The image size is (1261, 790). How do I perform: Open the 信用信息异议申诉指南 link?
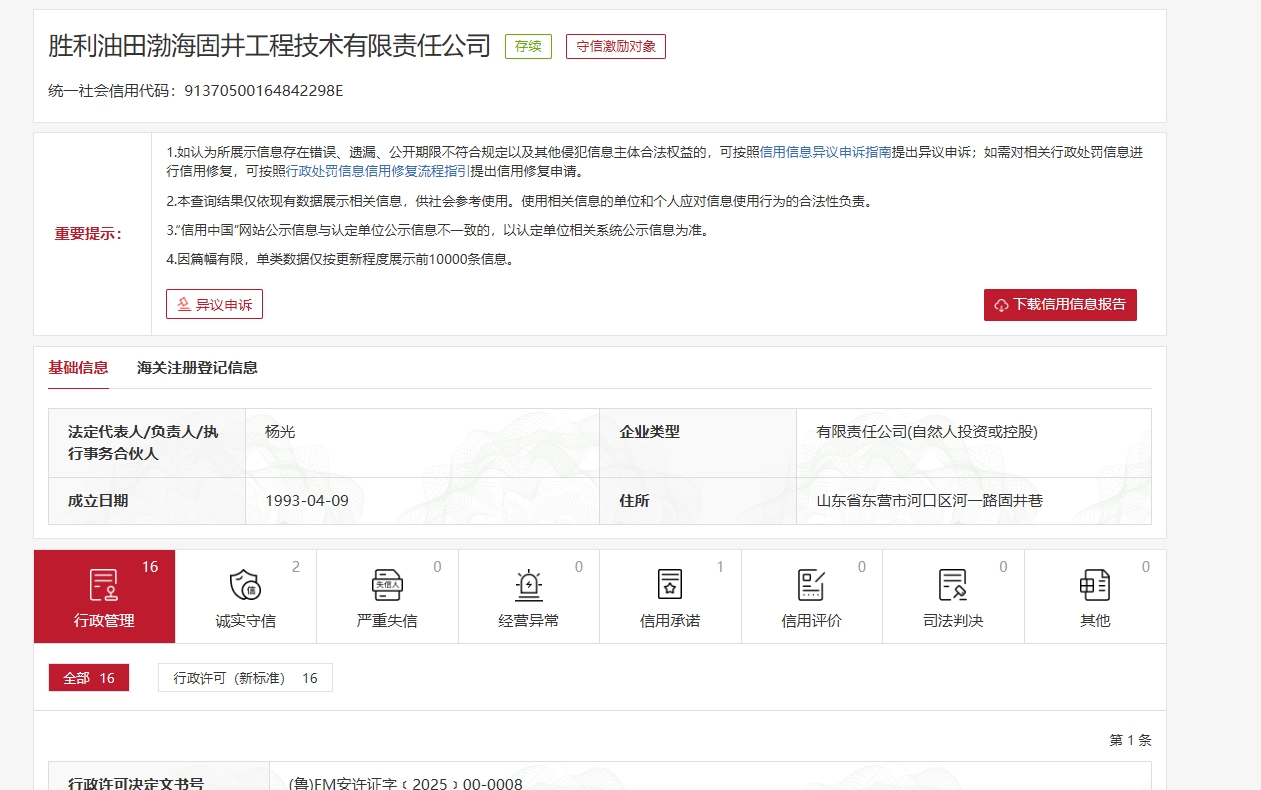coord(825,153)
